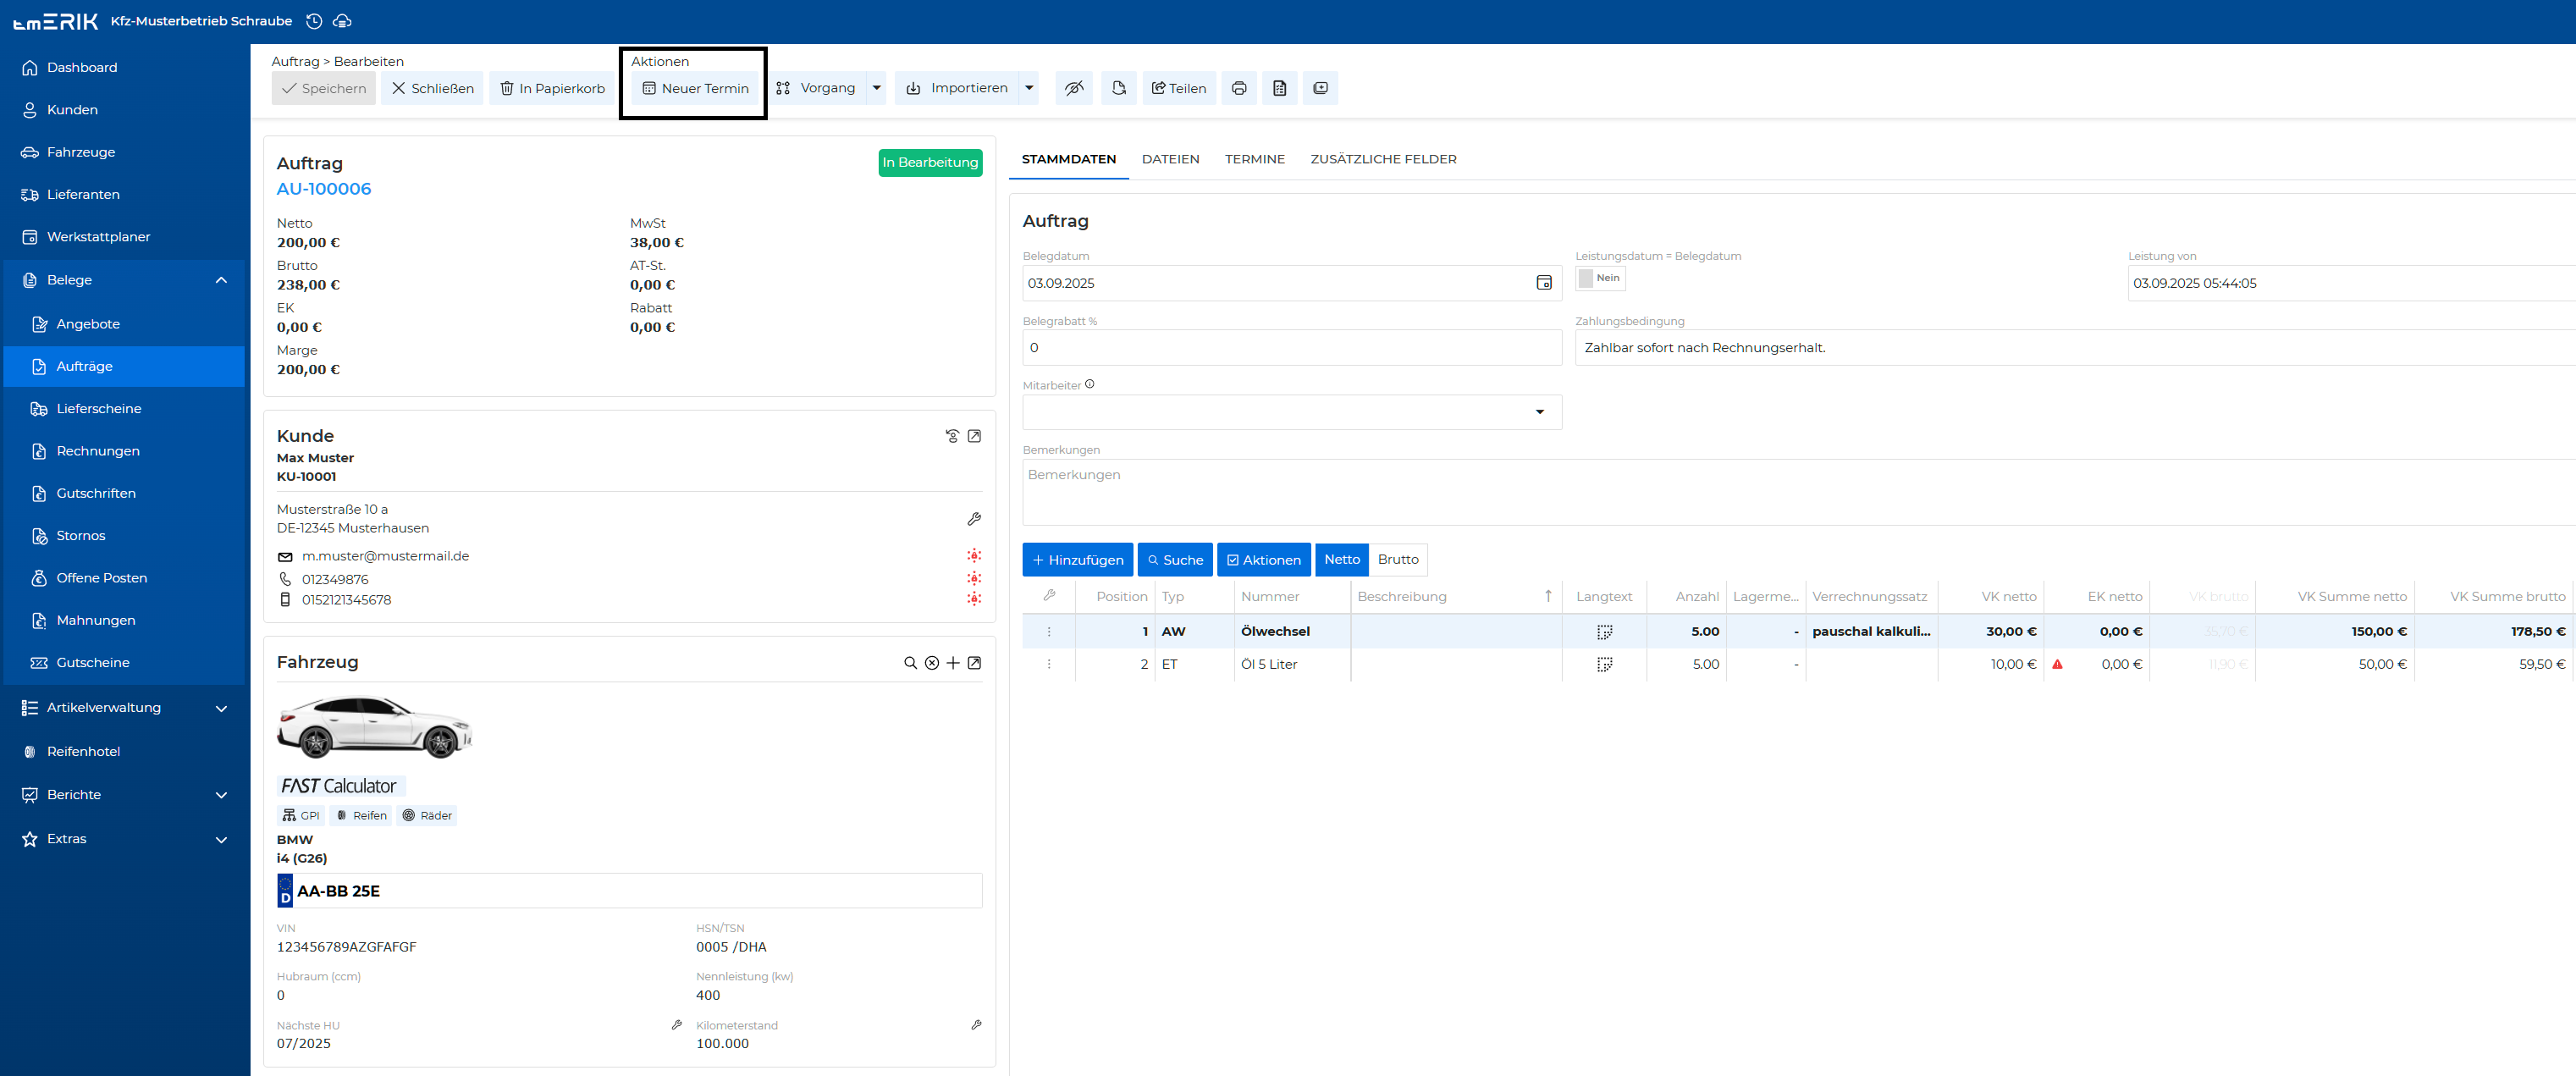The height and width of the screenshot is (1076, 2576).
Task: Sort by Beschreibung column arrow
Action: (x=1547, y=596)
